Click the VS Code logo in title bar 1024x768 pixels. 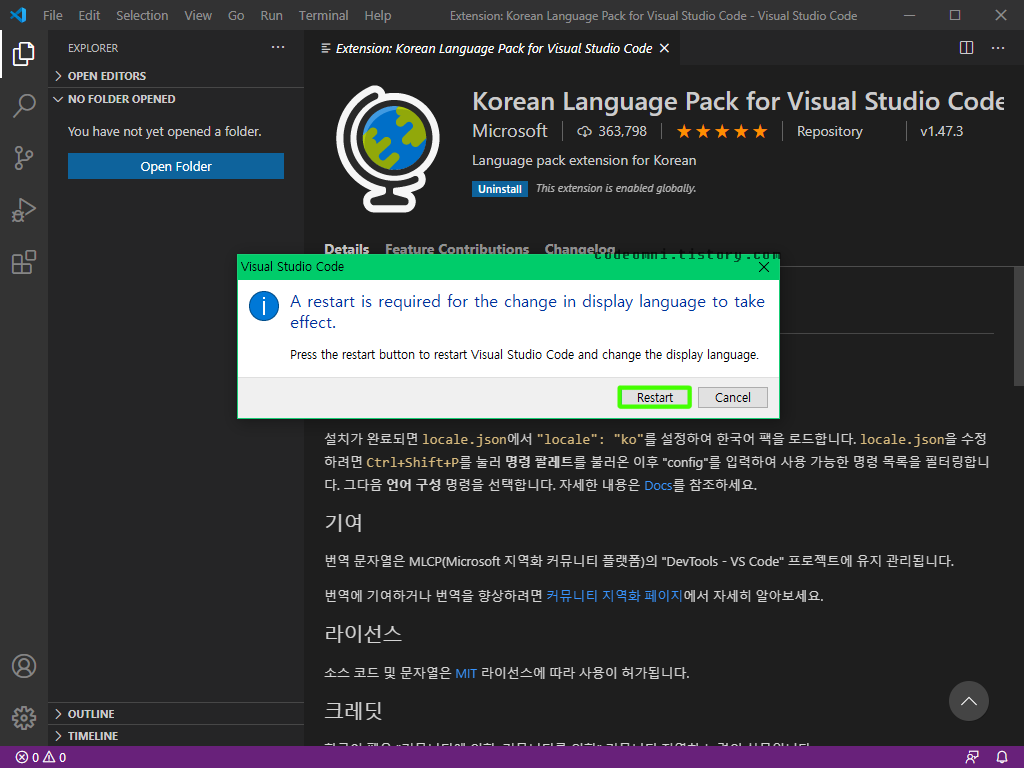18,15
